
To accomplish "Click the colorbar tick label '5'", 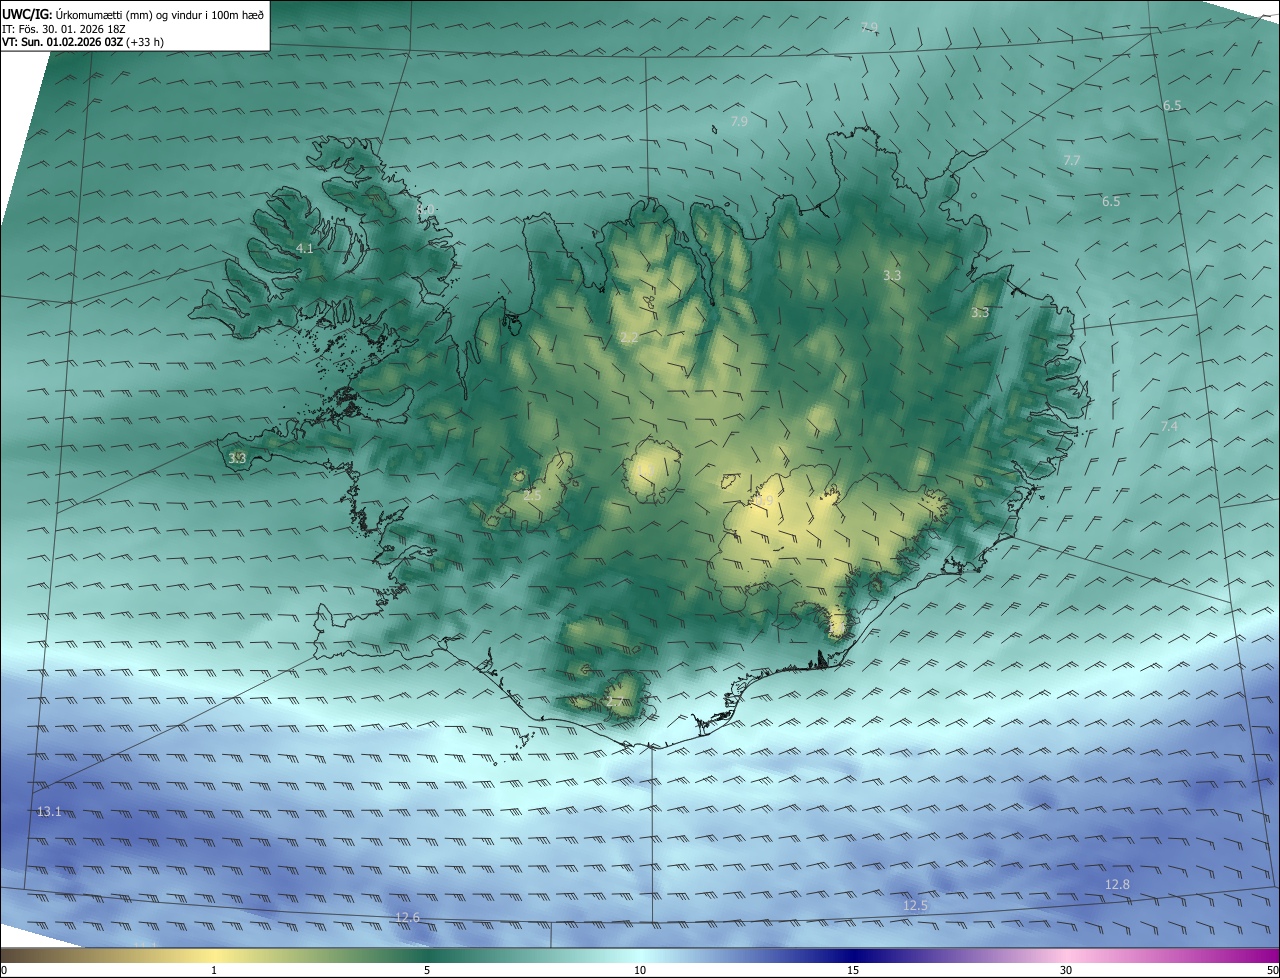I will pyautogui.click(x=427, y=970).
